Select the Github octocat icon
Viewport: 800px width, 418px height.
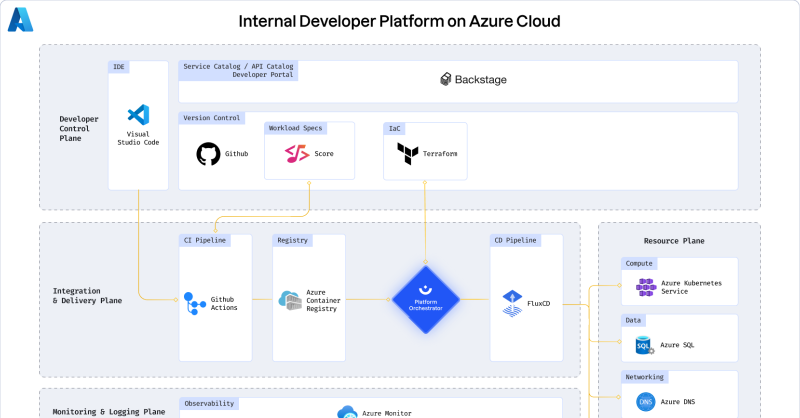[x=208, y=154]
